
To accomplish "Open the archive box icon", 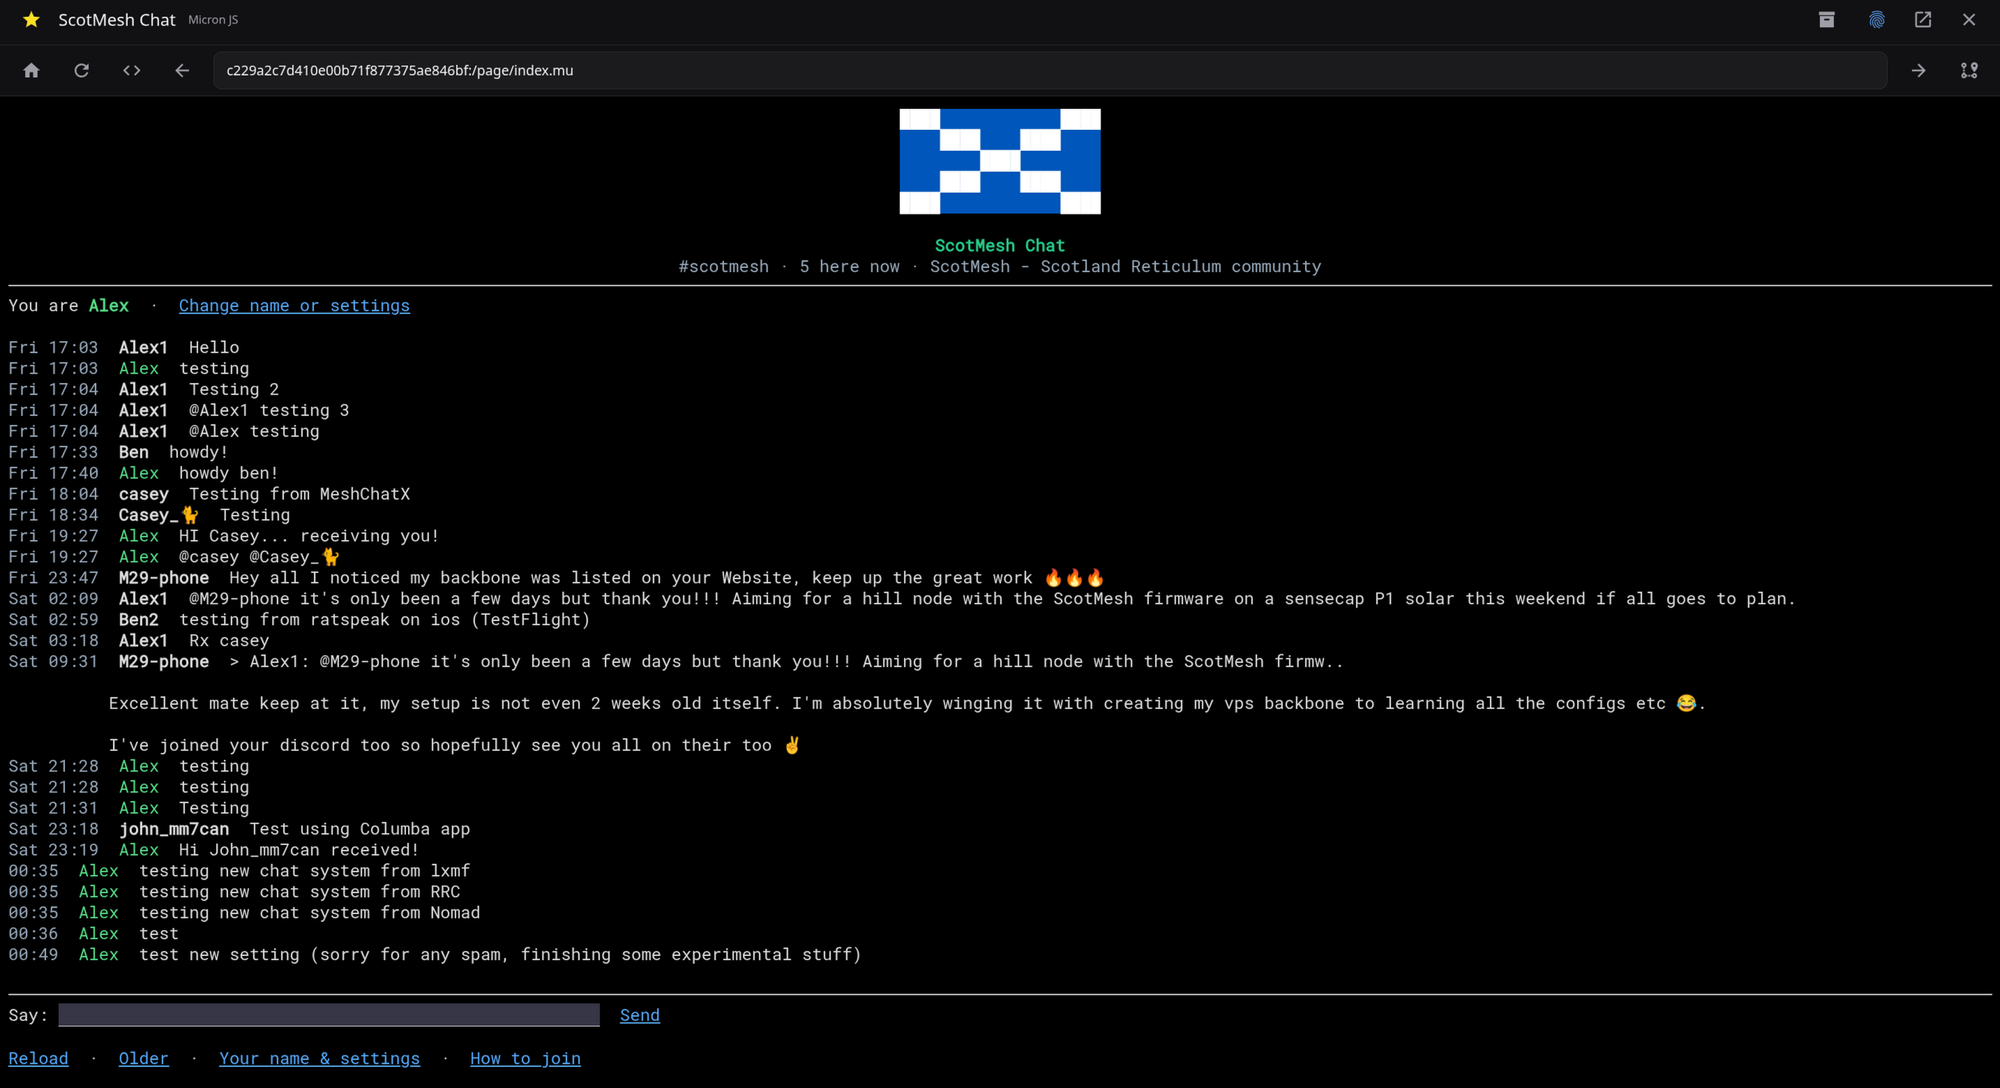I will (x=1826, y=20).
